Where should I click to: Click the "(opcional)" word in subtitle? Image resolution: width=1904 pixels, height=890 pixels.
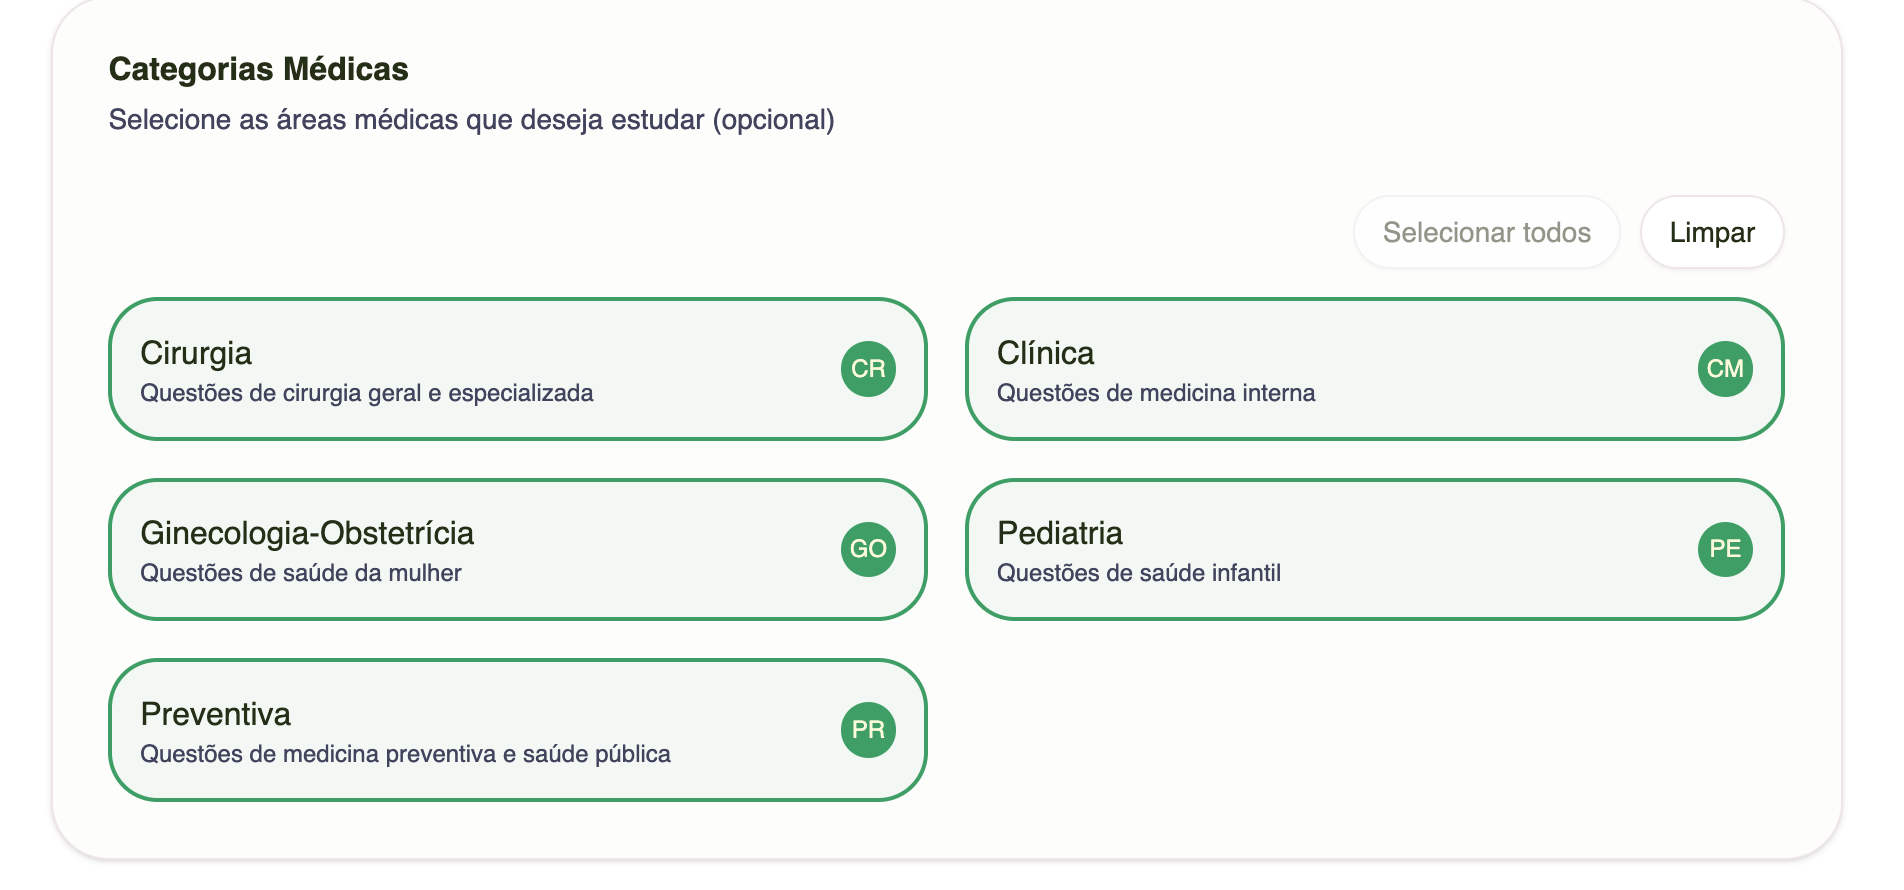click(773, 120)
